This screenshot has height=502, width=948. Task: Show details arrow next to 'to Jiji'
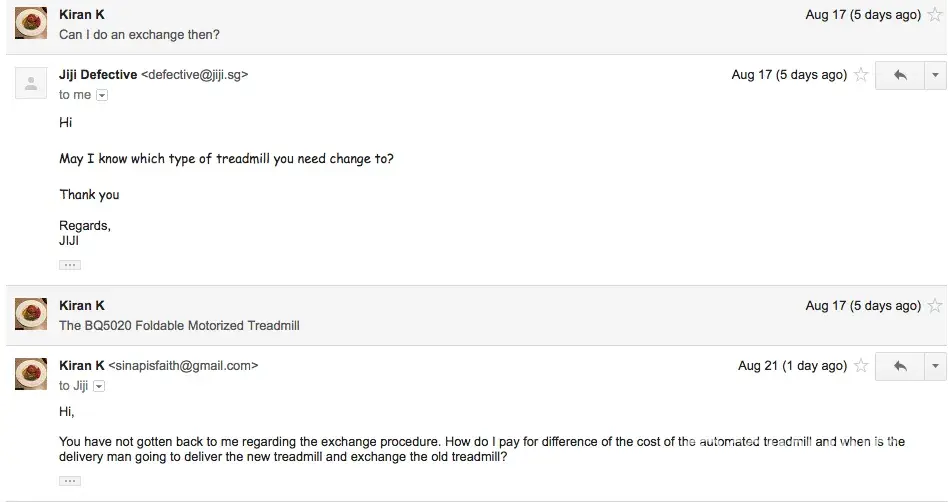pos(99,386)
